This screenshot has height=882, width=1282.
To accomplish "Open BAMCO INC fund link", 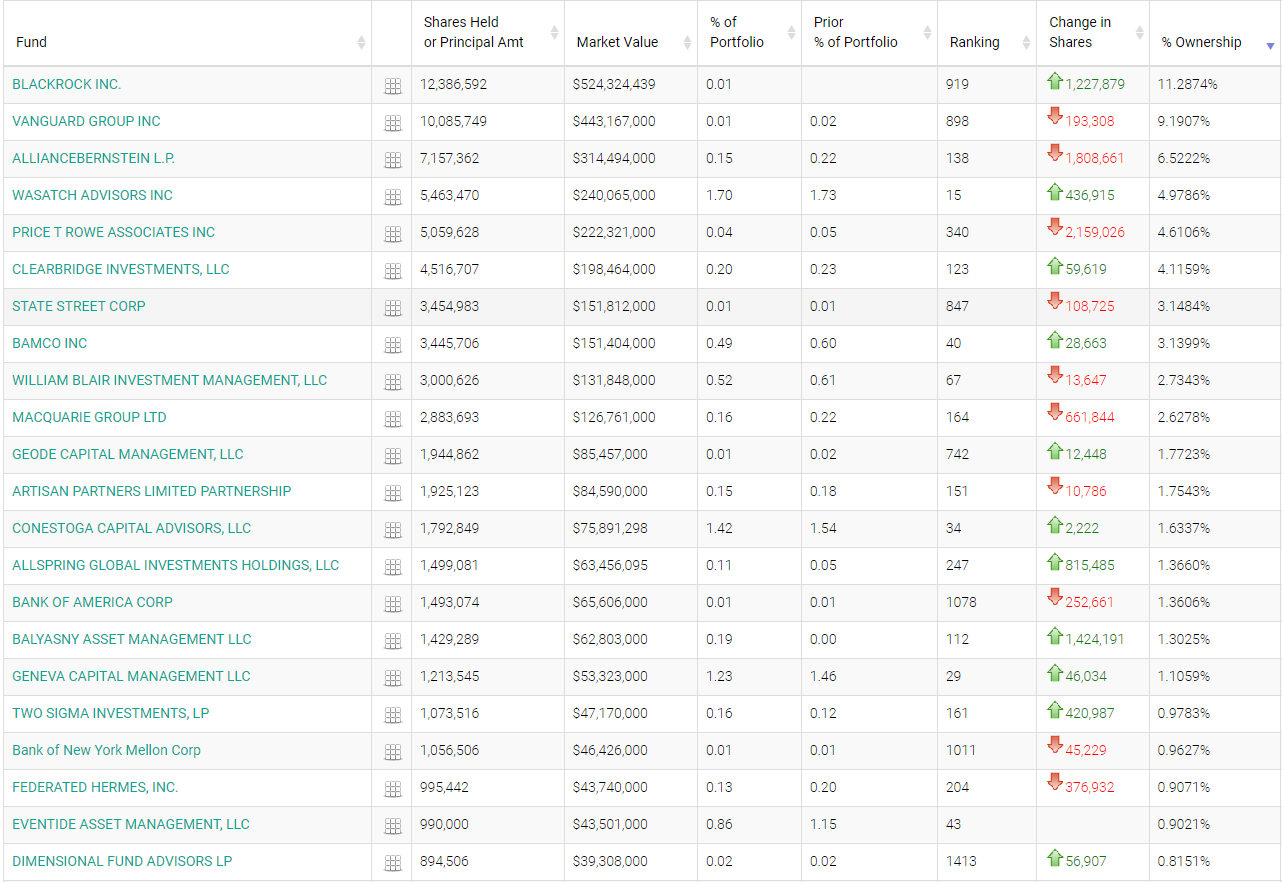I will pyautogui.click(x=50, y=343).
